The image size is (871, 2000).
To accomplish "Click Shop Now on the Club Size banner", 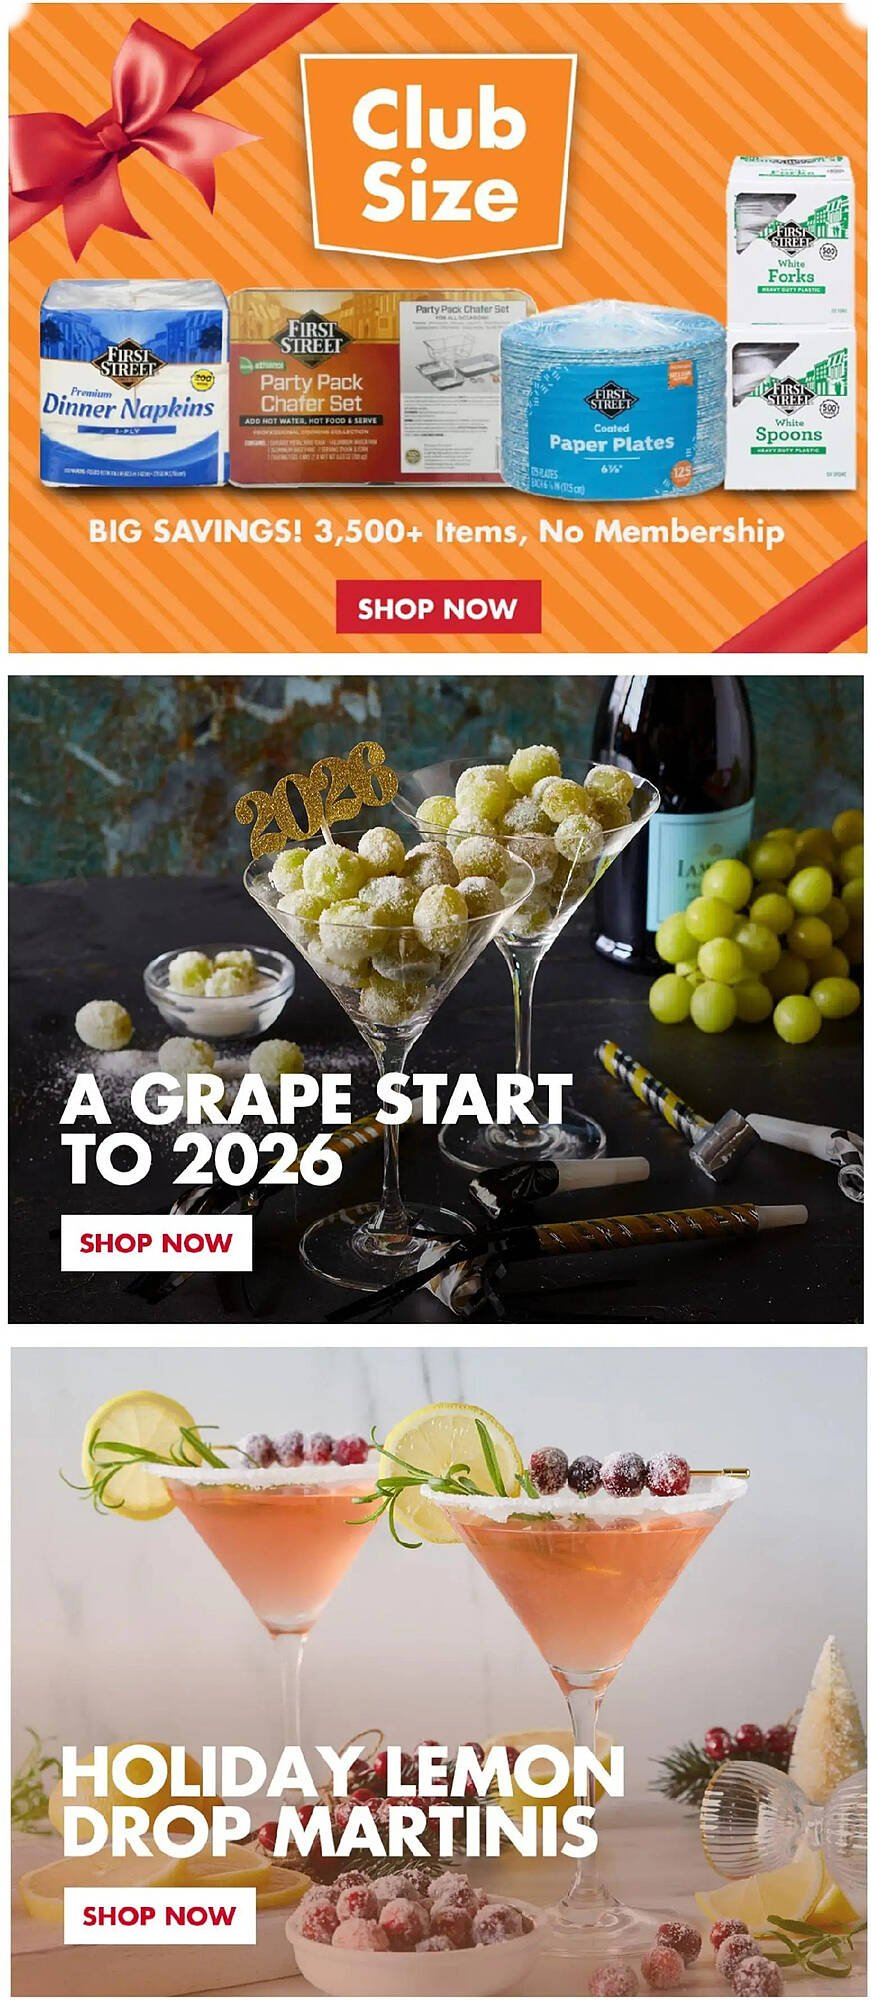I will pyautogui.click(x=438, y=607).
